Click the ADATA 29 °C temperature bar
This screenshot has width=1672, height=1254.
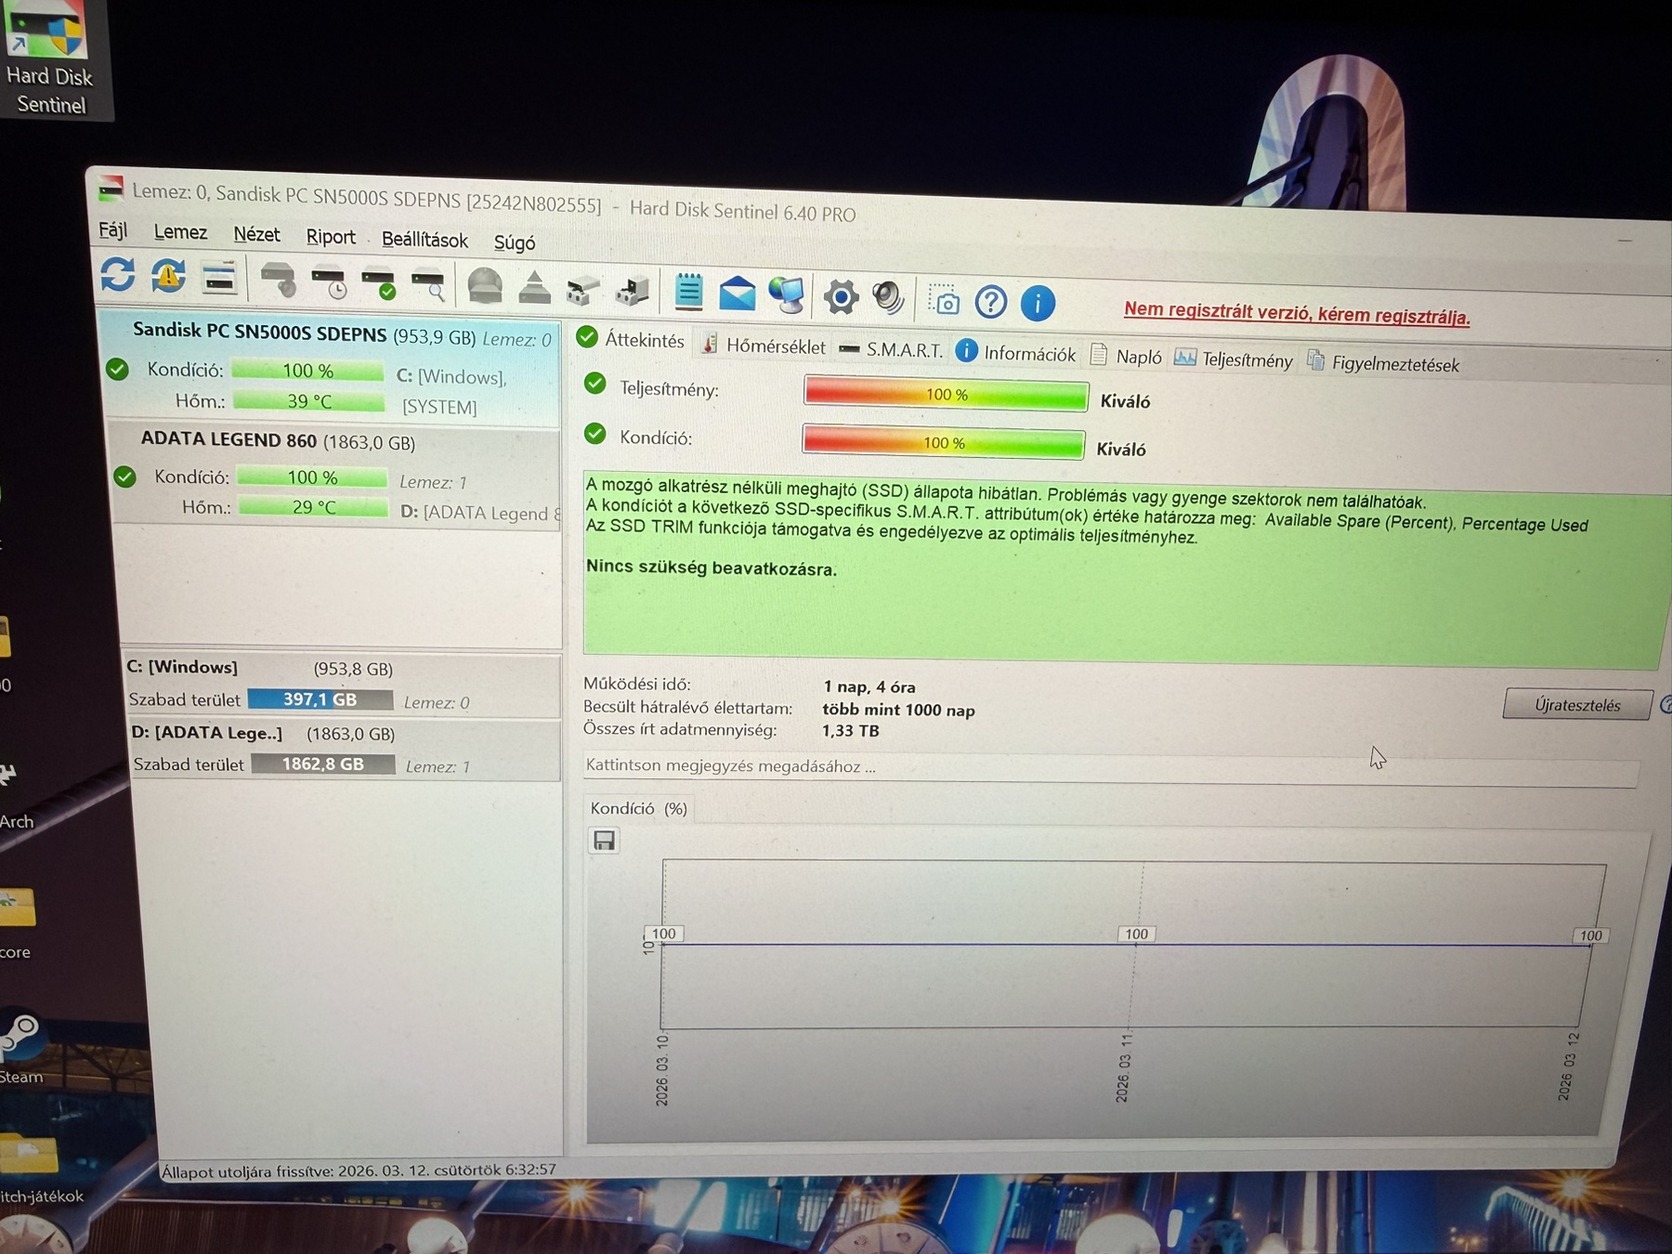[x=314, y=507]
